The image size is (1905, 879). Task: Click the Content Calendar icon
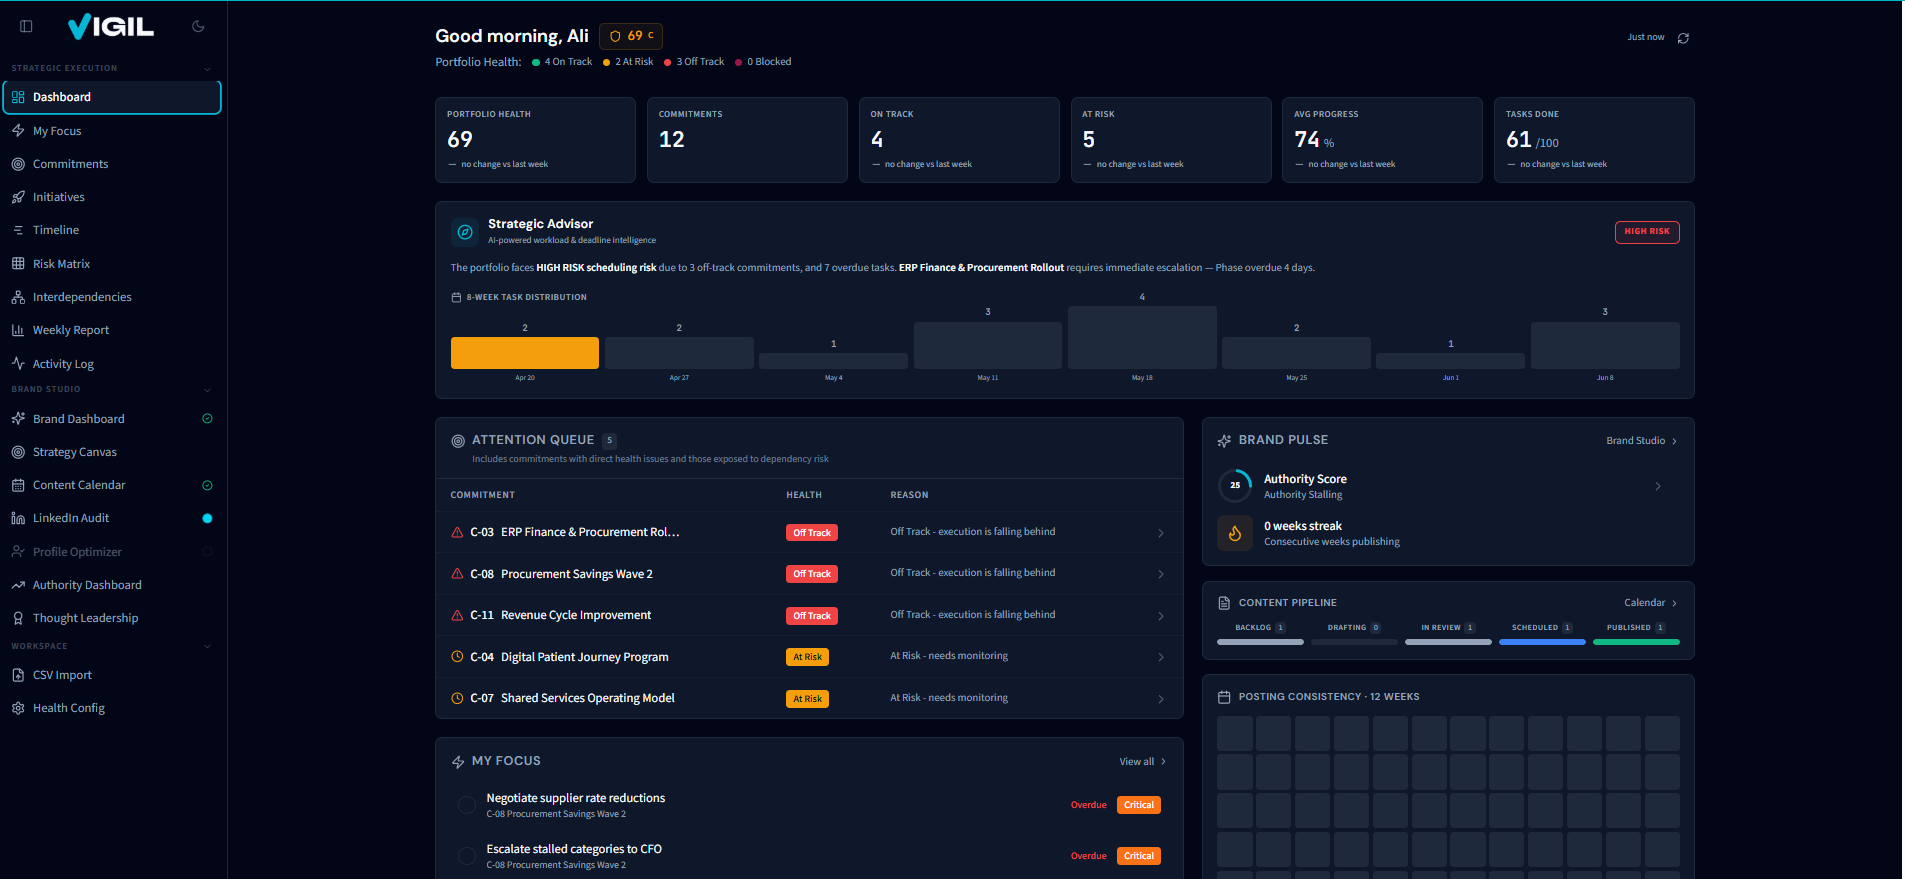pyautogui.click(x=18, y=485)
